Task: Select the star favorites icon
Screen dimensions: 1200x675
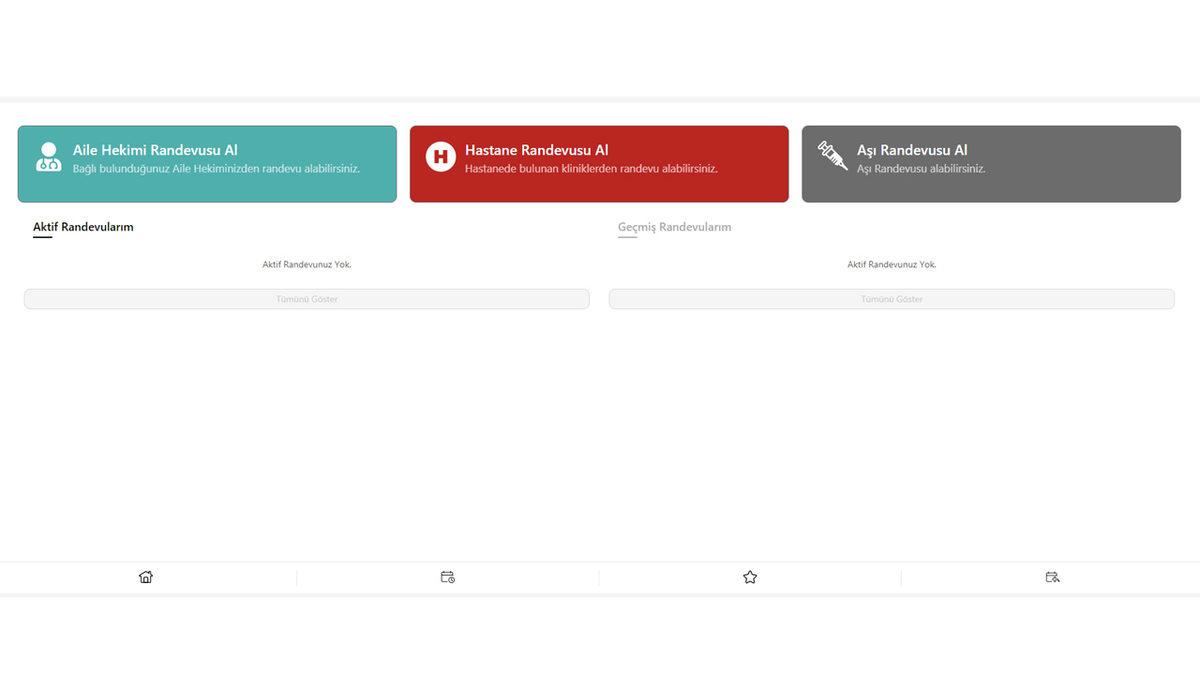Action: tap(750, 577)
